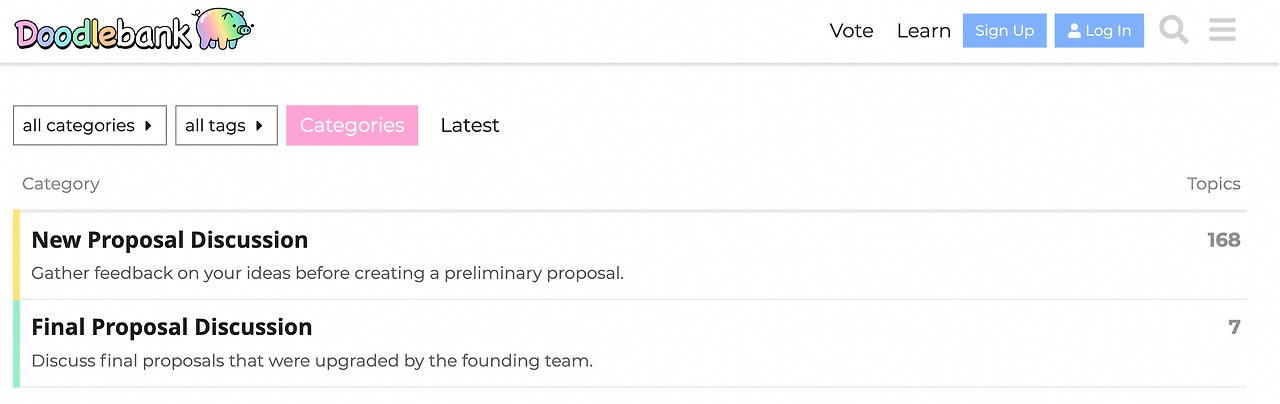Select the Categories tab
1280x404 pixels.
point(352,125)
